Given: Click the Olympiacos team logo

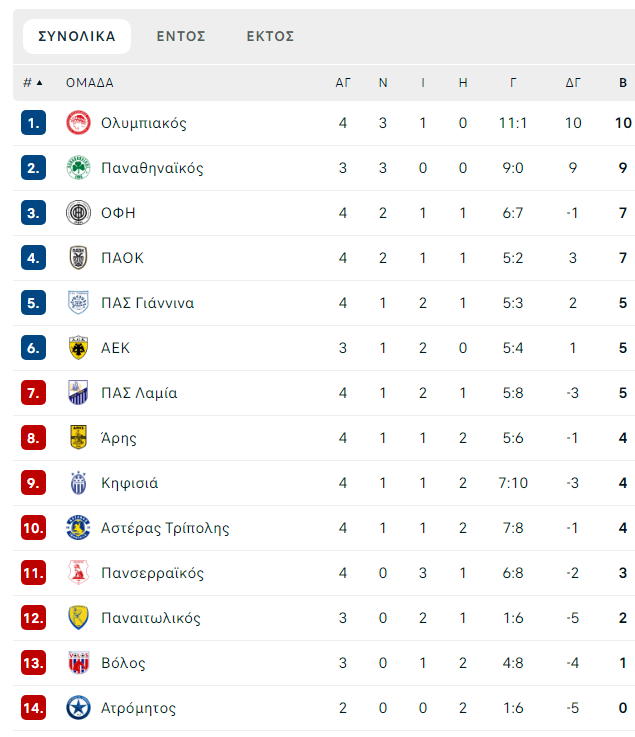Looking at the screenshot, I should click(78, 123).
